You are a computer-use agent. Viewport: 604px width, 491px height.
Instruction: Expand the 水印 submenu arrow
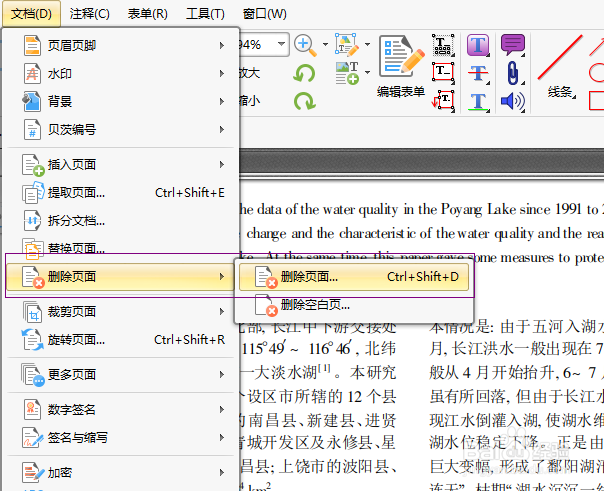click(x=222, y=74)
